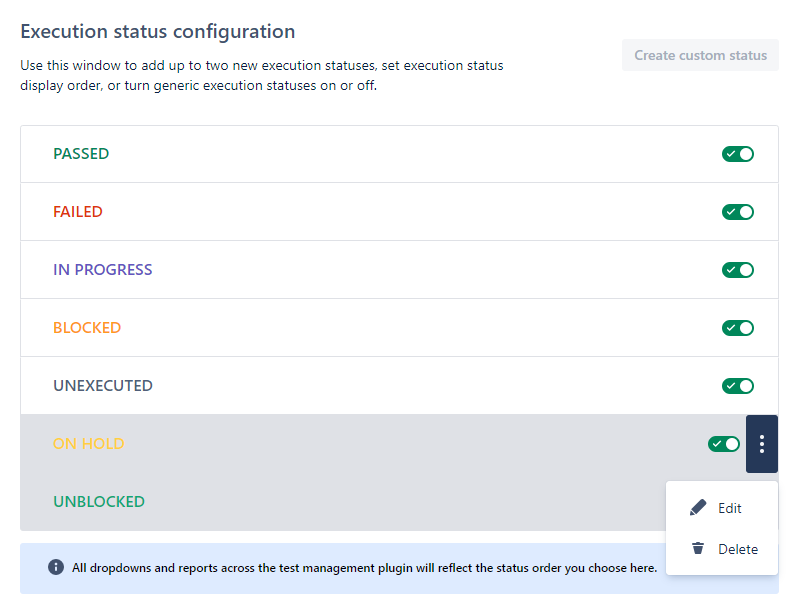Disable the ON HOLD status toggle

click(x=724, y=444)
